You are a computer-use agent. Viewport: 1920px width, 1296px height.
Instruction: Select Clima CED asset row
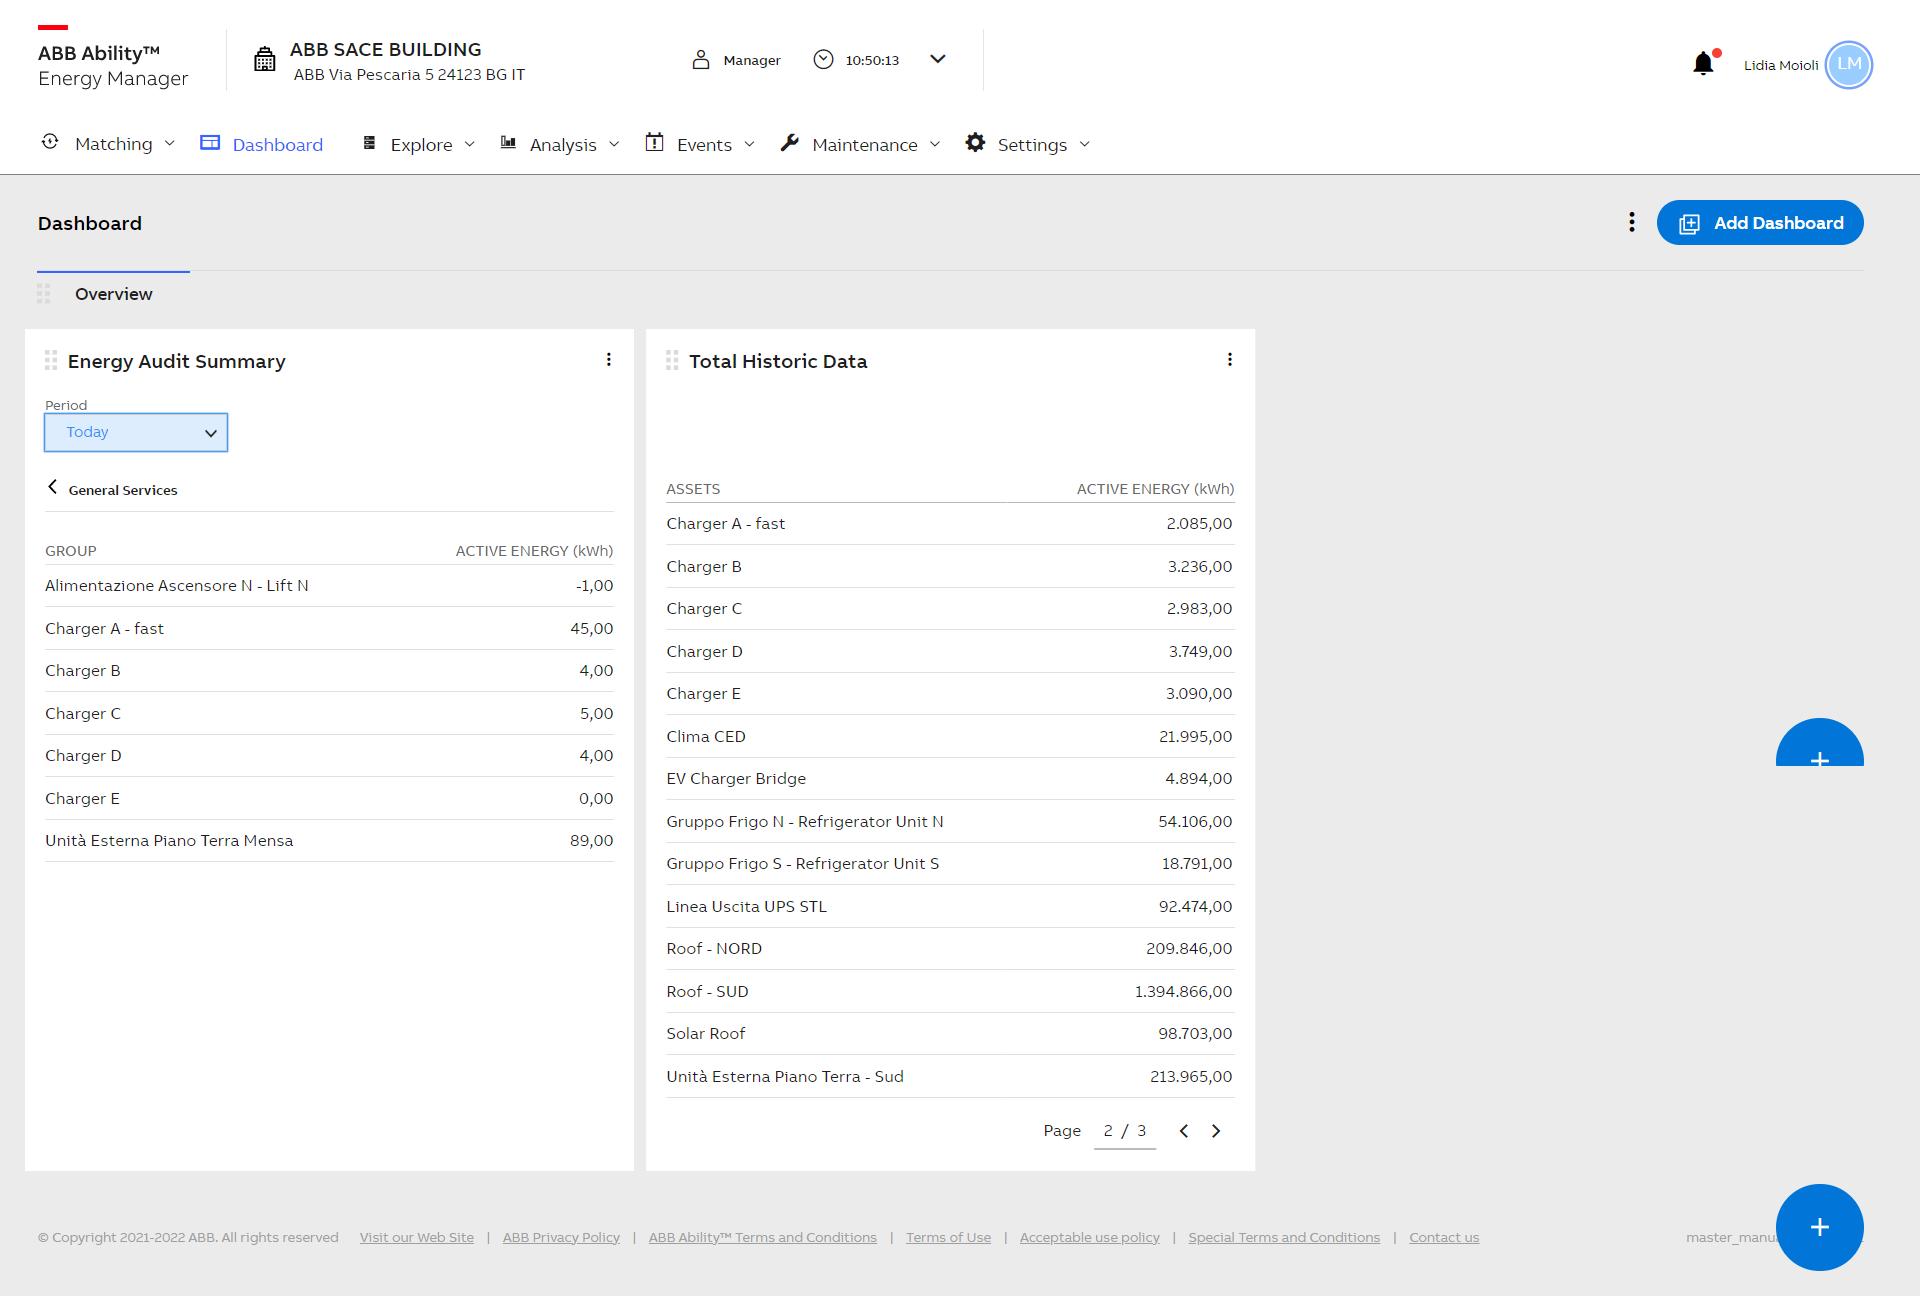tap(950, 736)
